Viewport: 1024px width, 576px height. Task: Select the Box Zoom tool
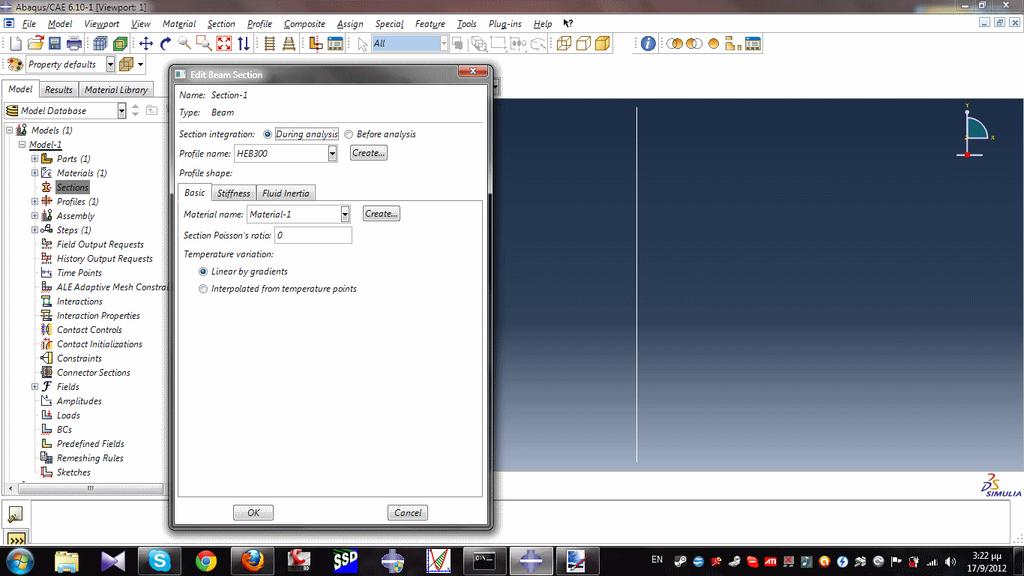click(204, 44)
